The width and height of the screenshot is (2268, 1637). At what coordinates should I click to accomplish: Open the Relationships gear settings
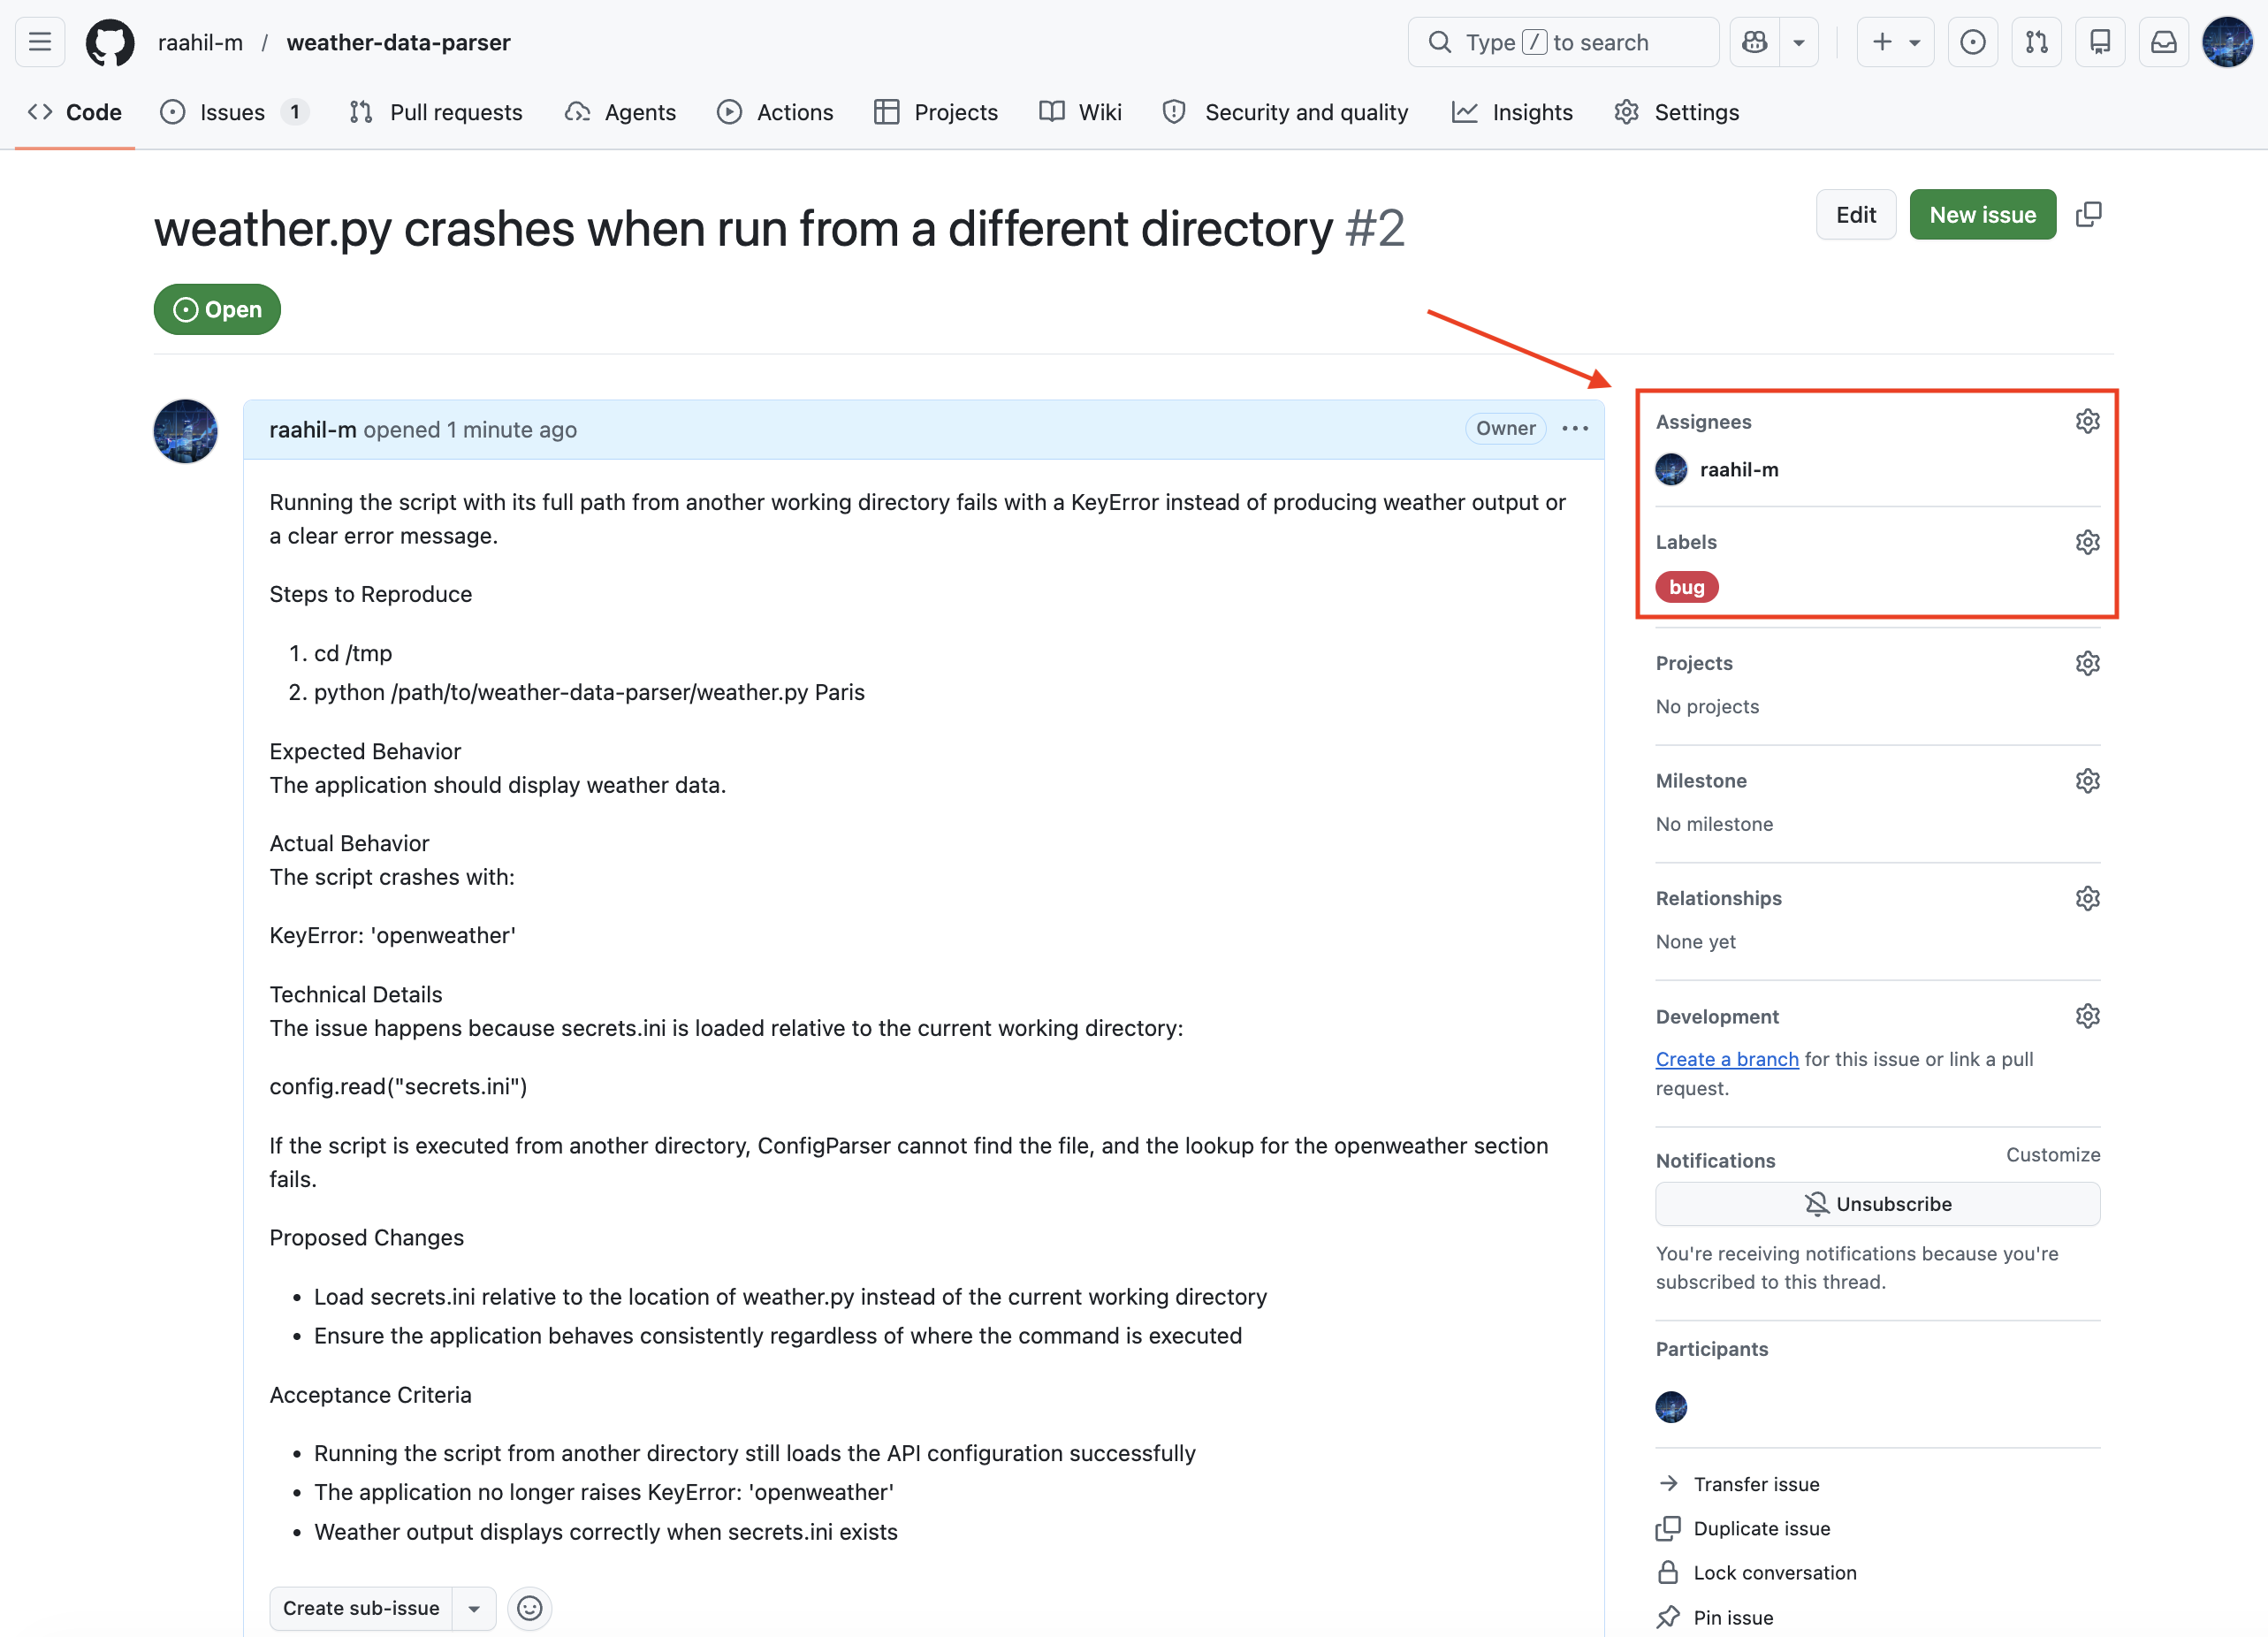2087,898
